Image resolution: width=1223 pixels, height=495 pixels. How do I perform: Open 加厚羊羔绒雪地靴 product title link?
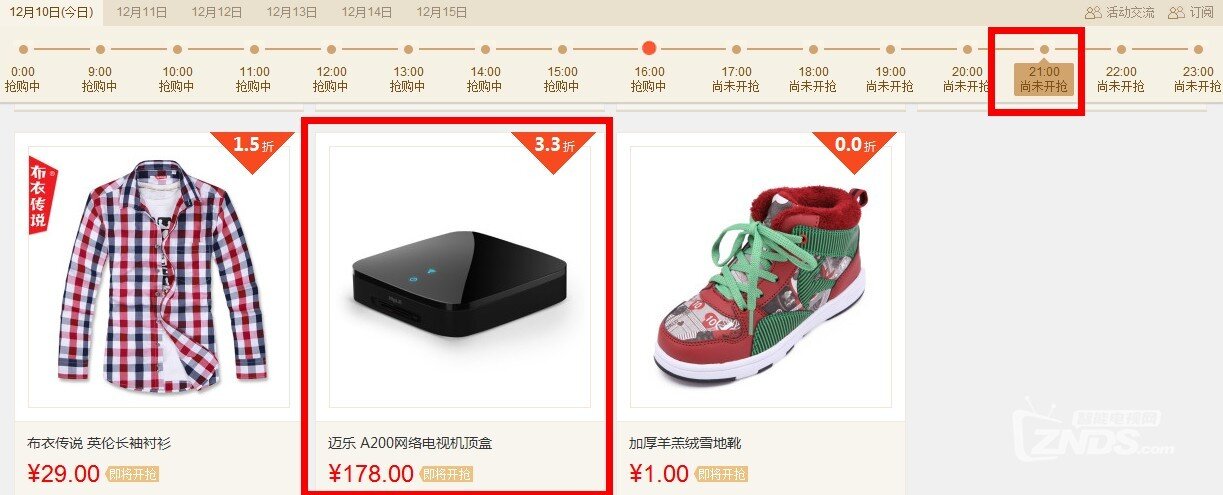[685, 443]
